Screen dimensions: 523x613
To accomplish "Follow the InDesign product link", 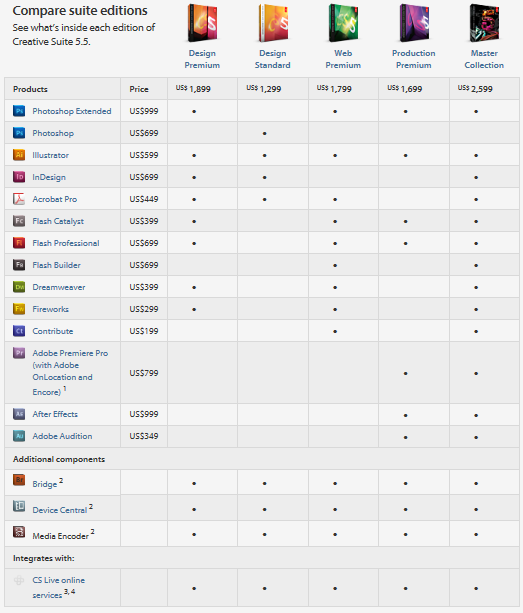I will pos(49,177).
